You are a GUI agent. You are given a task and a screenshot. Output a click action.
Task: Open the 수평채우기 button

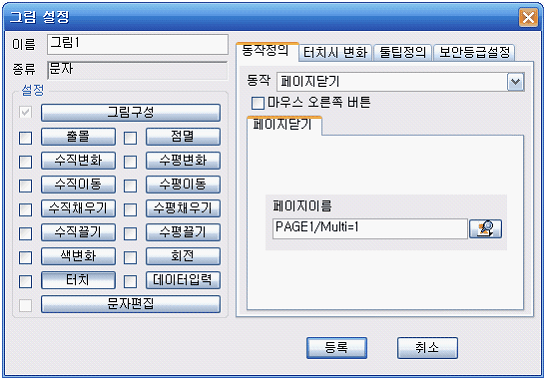(183, 208)
